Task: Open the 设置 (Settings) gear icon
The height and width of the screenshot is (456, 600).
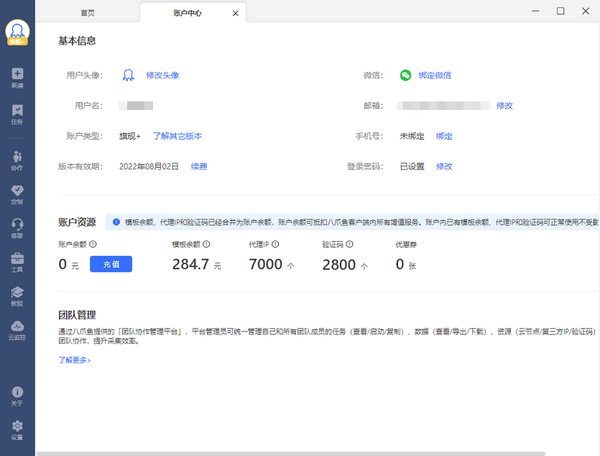Action: tap(17, 430)
